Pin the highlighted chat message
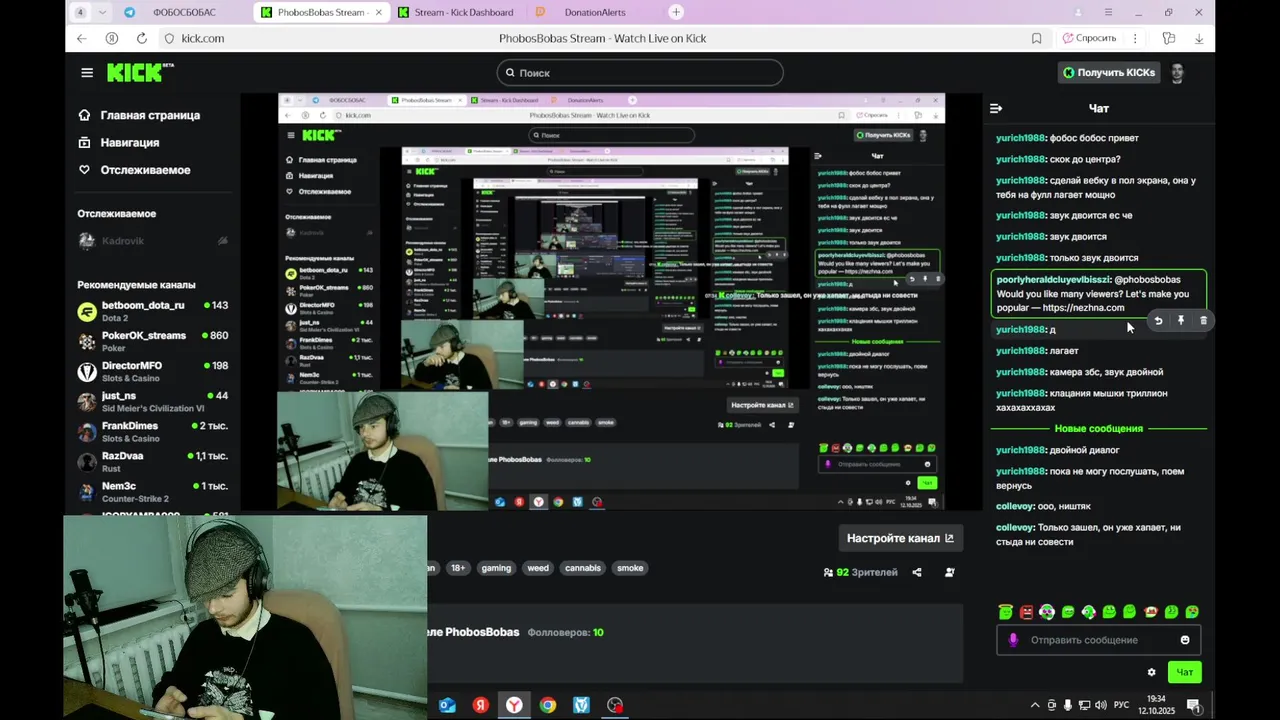 (1181, 321)
